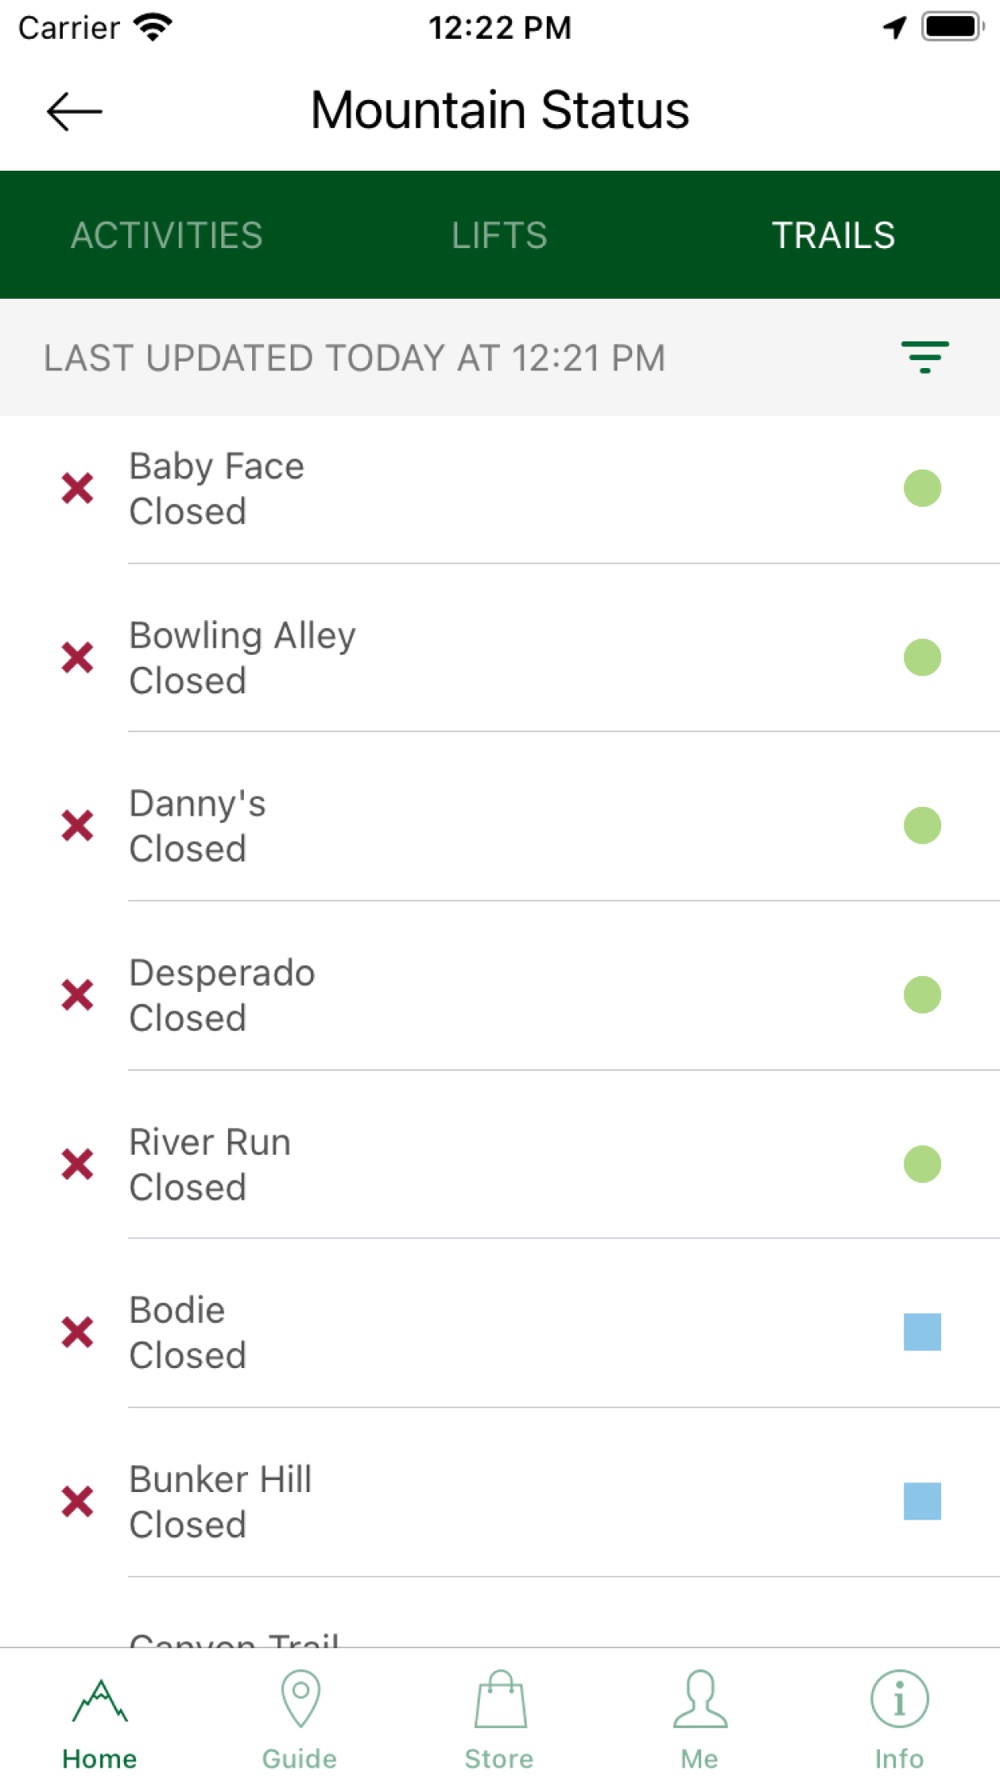Open the Desperado trail entry
The width and height of the screenshot is (1000, 1778).
coord(500,995)
